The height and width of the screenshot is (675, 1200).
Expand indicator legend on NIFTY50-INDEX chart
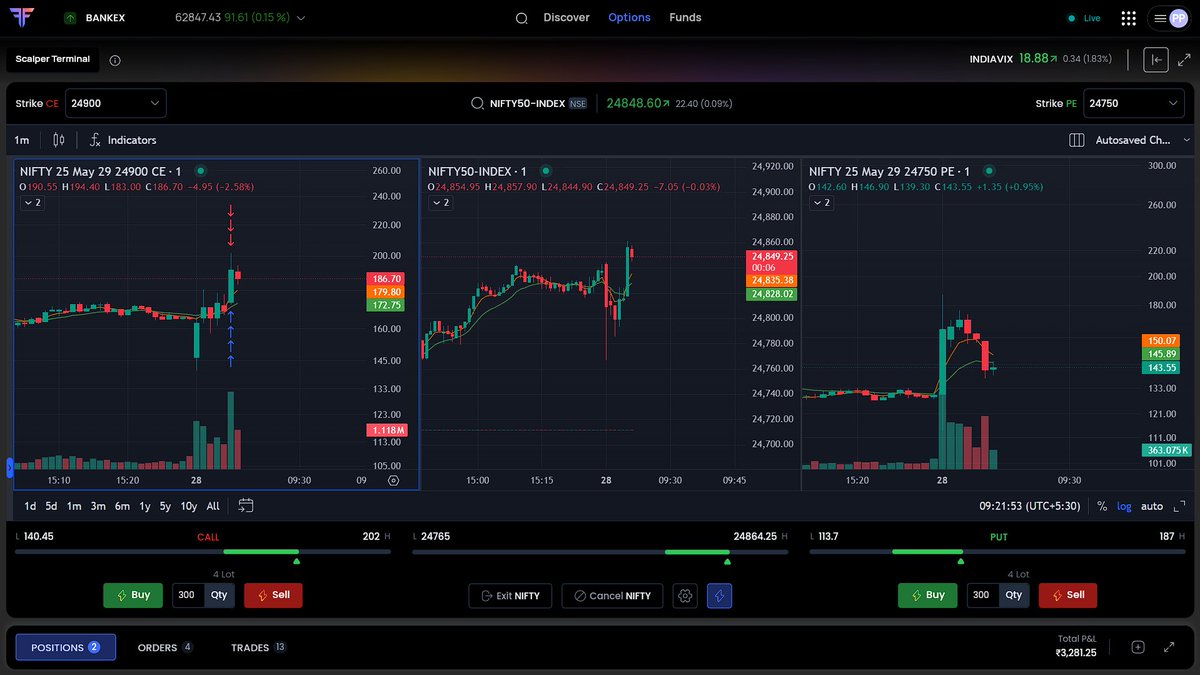click(x=440, y=203)
